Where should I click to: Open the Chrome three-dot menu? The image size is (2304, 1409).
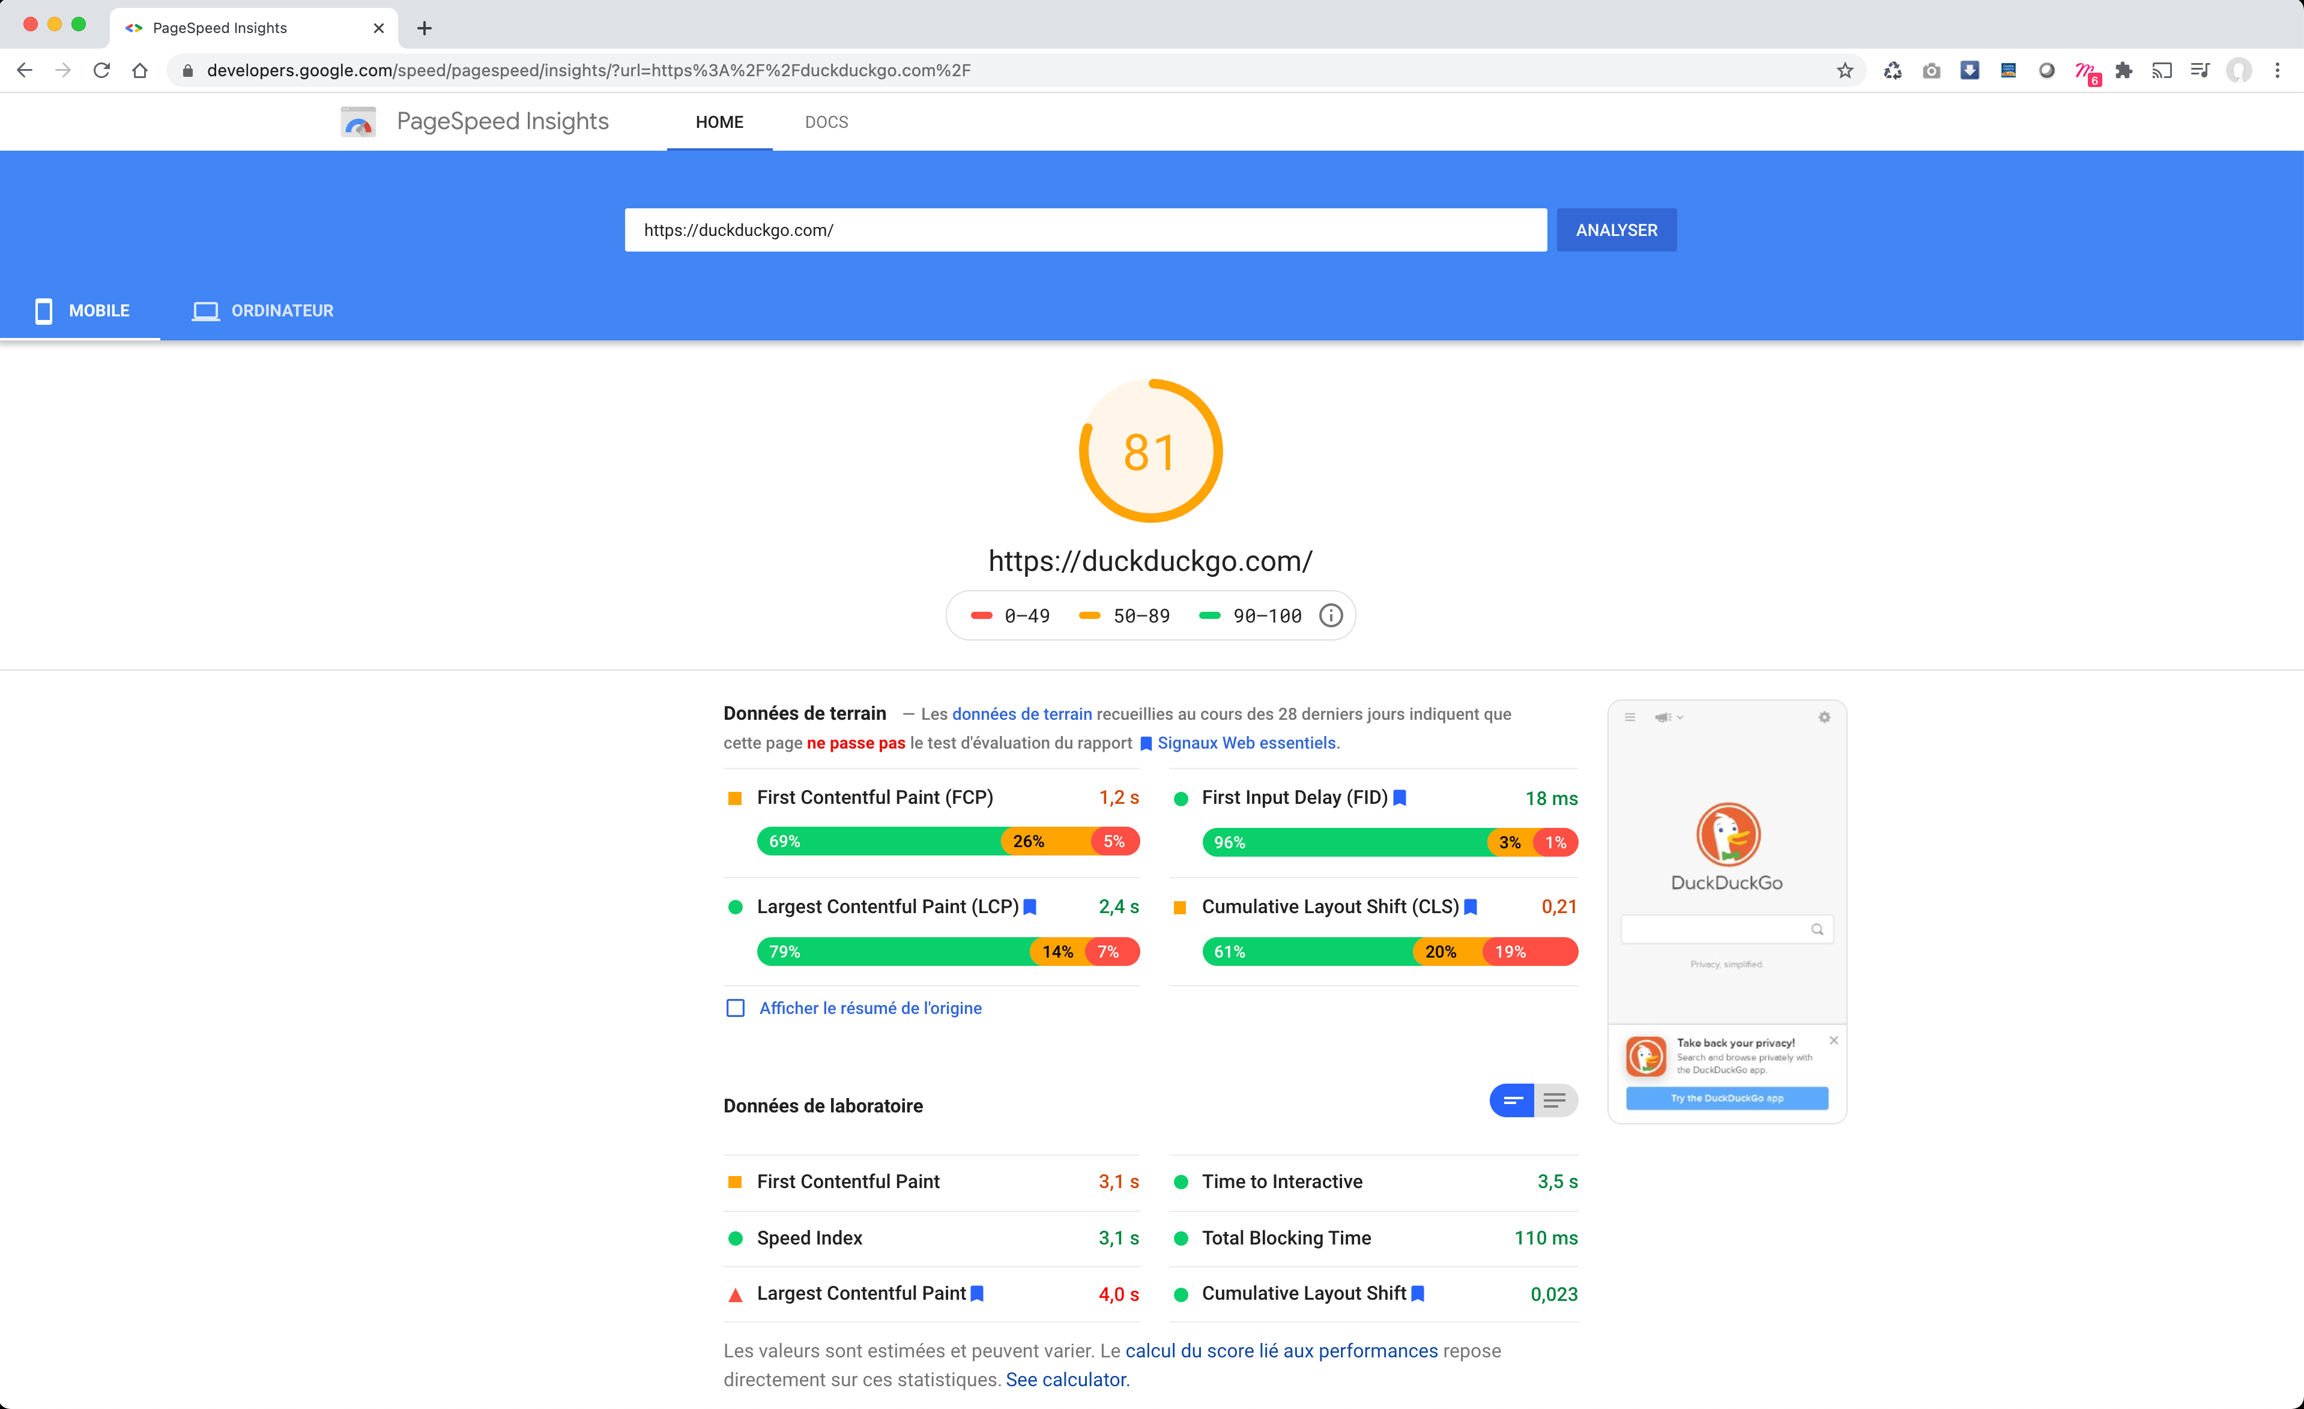tap(2277, 70)
